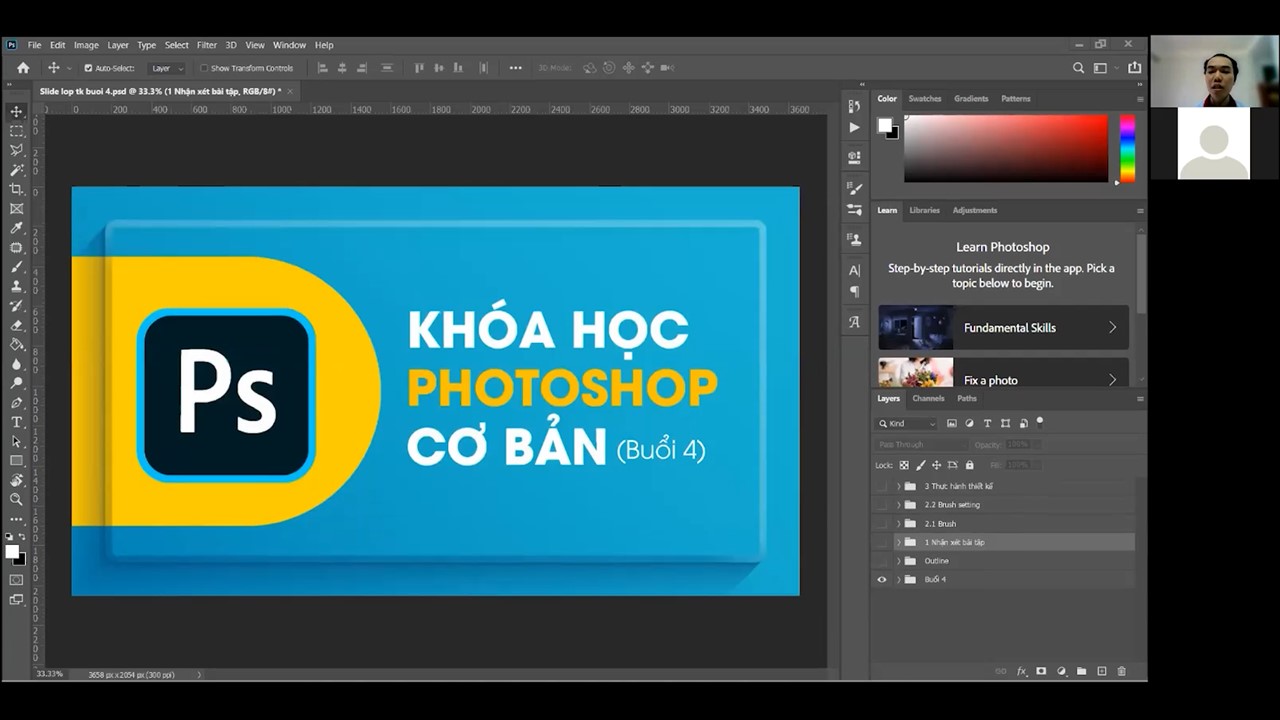Select the Rectangular Marquee tool

[16, 131]
